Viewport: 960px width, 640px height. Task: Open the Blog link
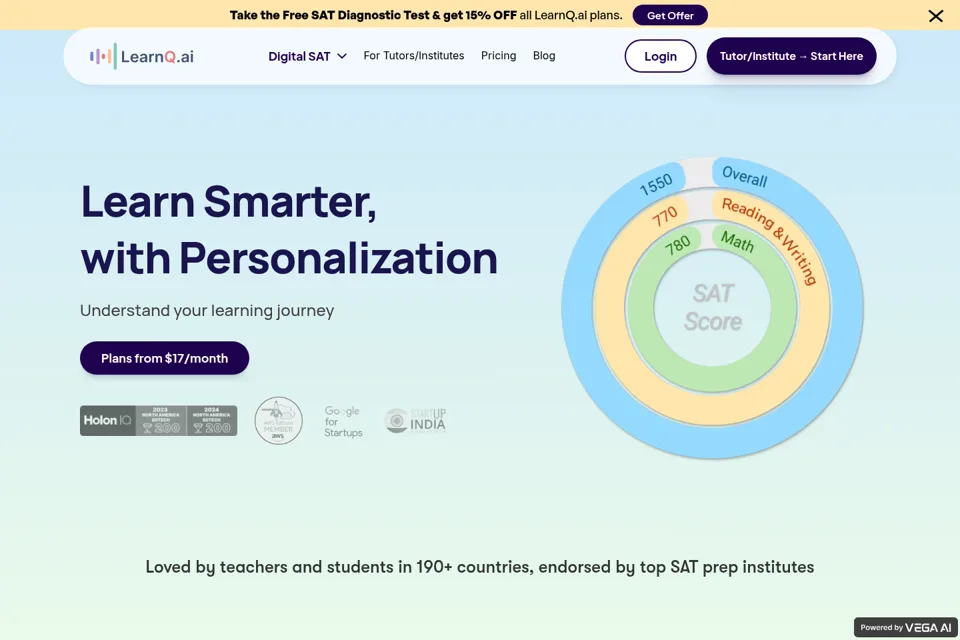(x=544, y=56)
